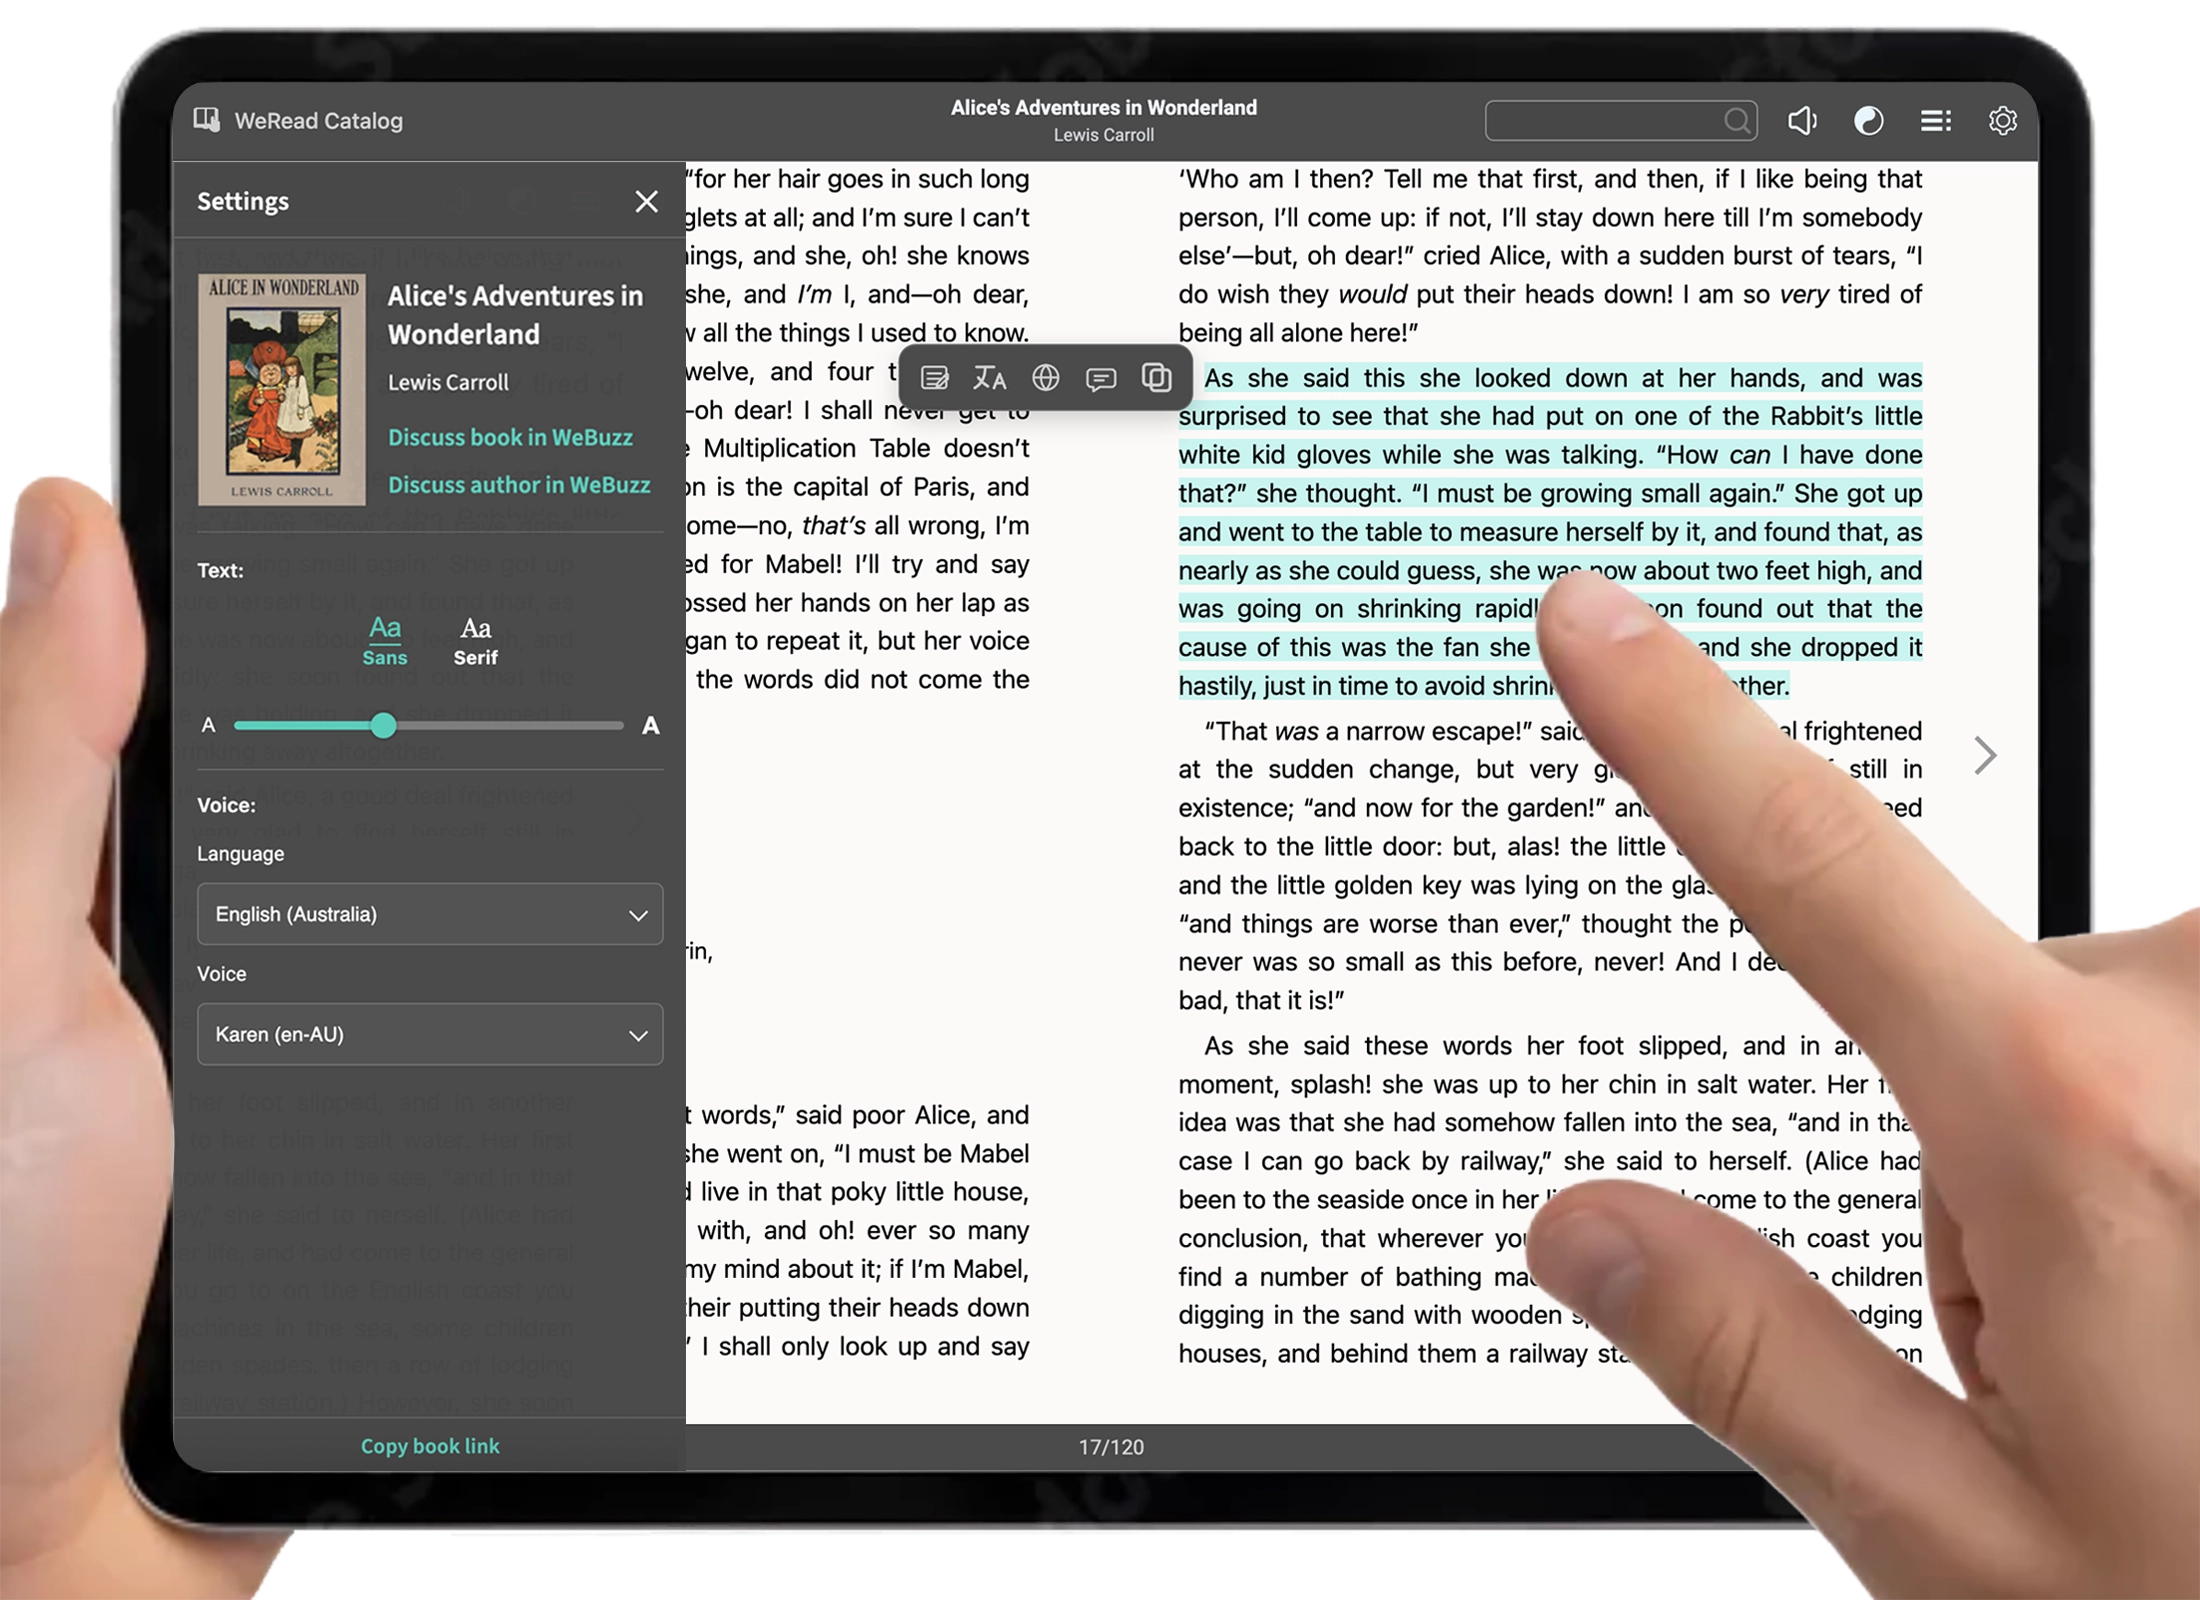2200x1600 pixels.
Task: Click the WeRead Catalog label
Action: (x=318, y=121)
